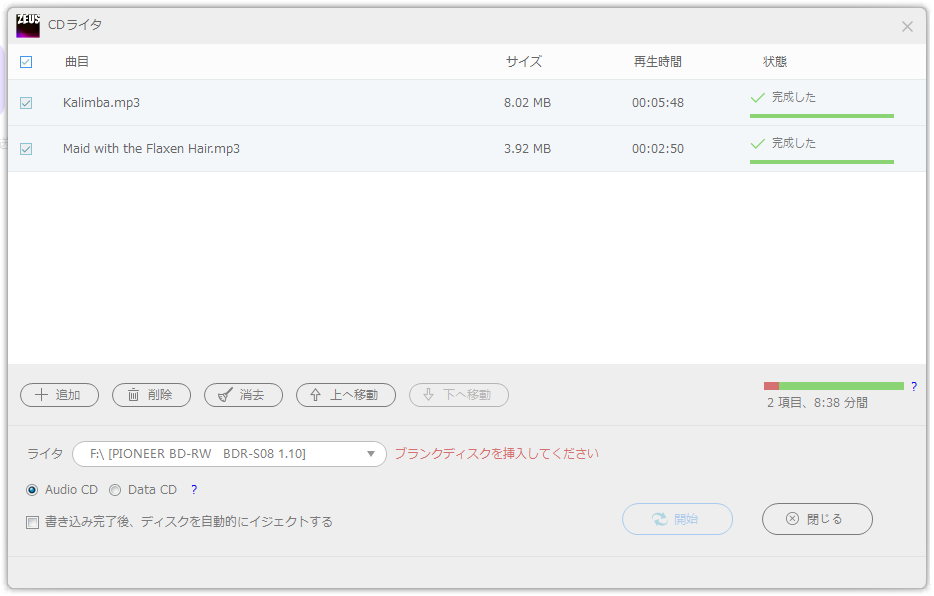Click the 00:05:48 duration value
Image resolution: width=934 pixels, height=596 pixels.
658,103
